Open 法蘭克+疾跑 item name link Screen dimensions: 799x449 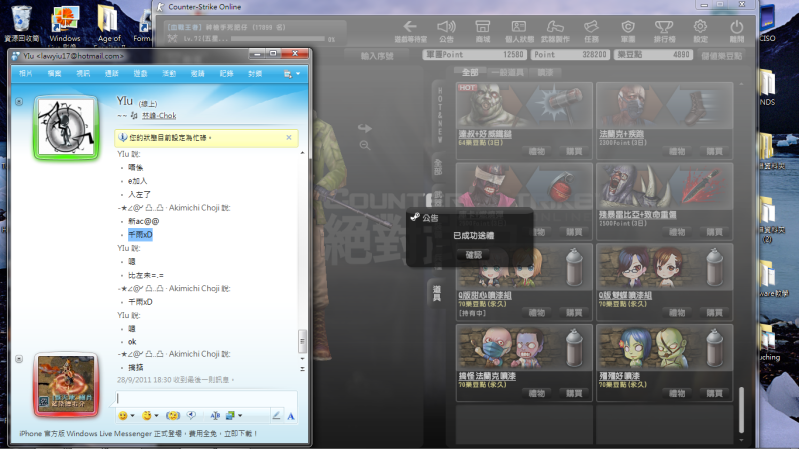[x=621, y=134]
